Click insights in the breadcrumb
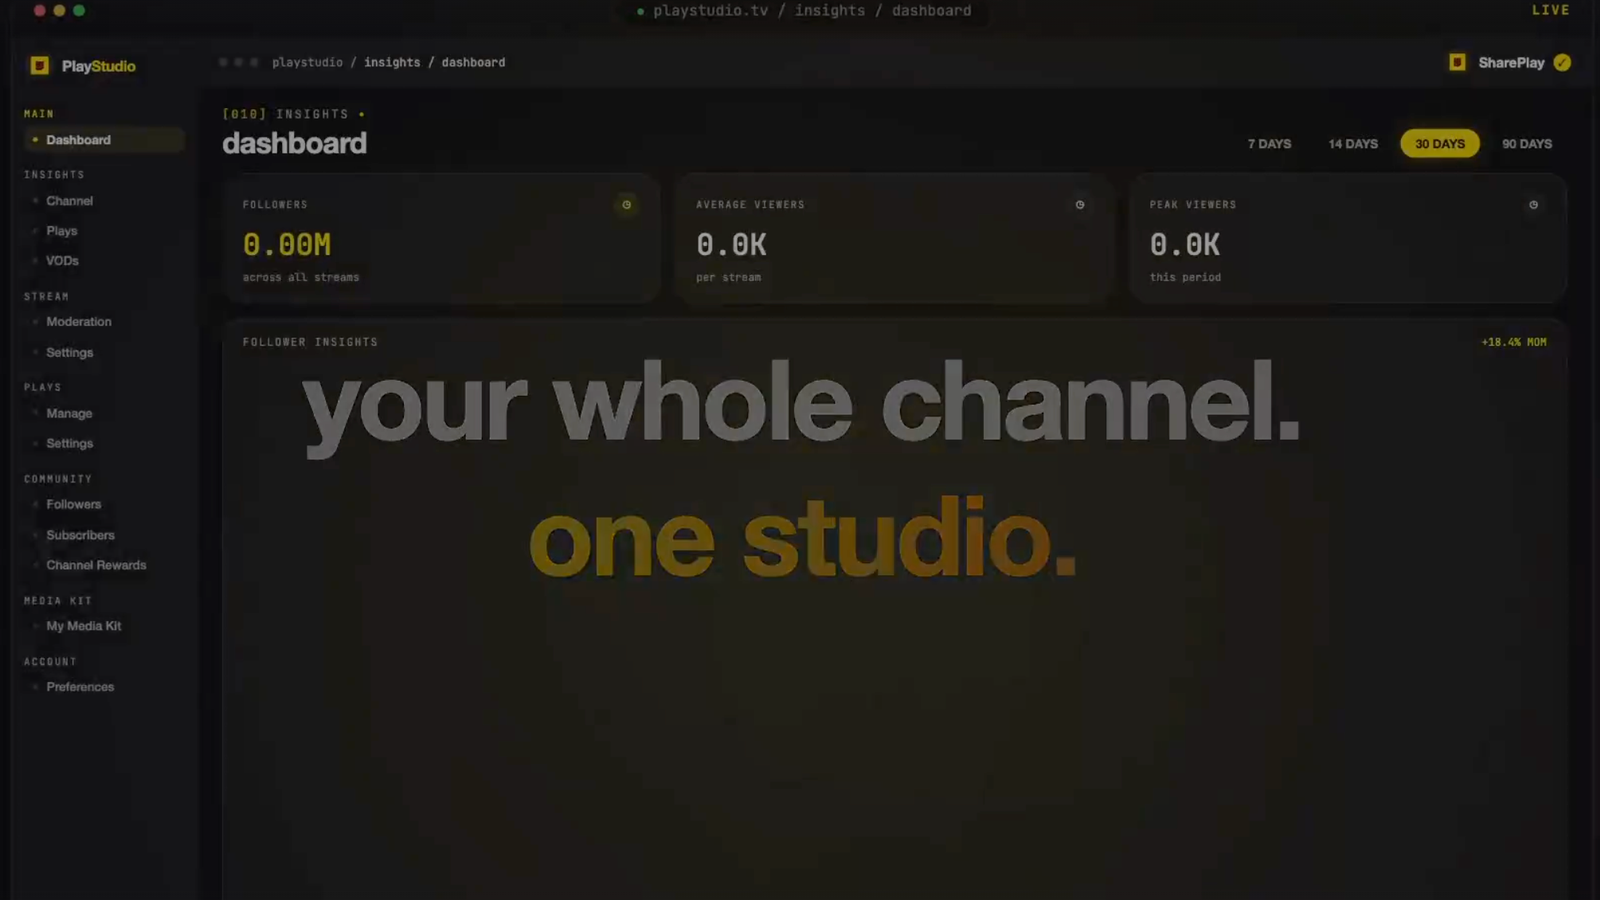Image resolution: width=1600 pixels, height=900 pixels. point(392,62)
